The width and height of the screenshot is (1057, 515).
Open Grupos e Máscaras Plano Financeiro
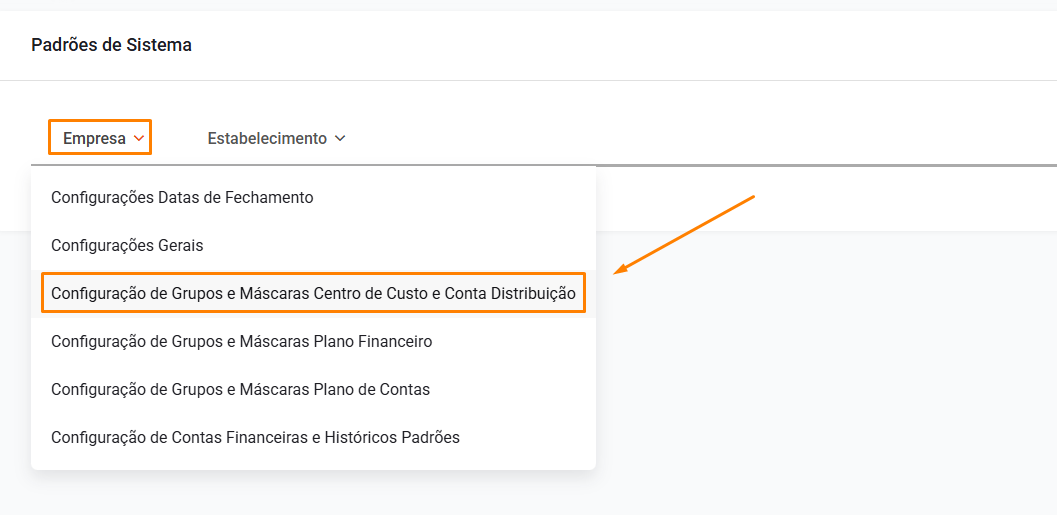241,341
